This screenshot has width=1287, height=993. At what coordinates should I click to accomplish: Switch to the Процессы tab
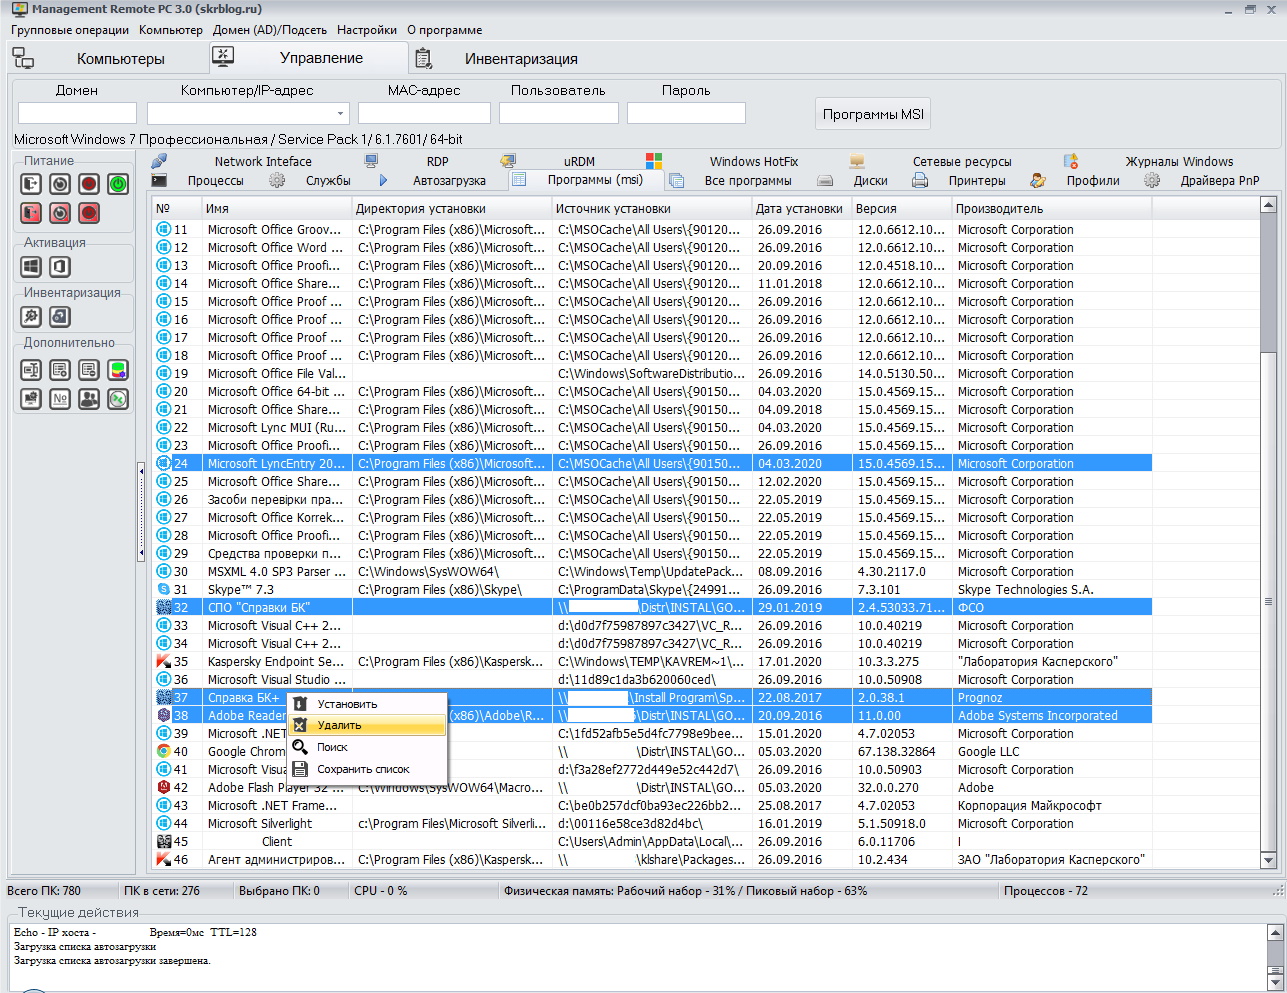point(215,181)
